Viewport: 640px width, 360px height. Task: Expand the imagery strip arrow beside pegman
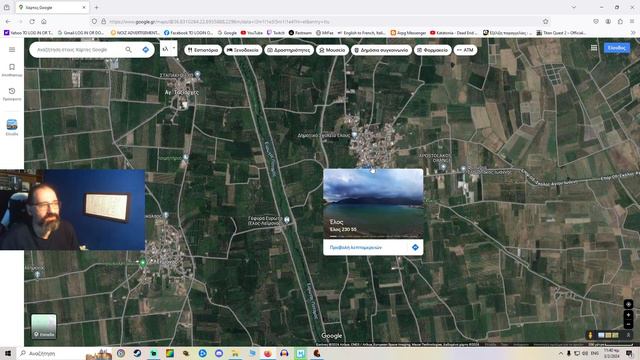628,335
